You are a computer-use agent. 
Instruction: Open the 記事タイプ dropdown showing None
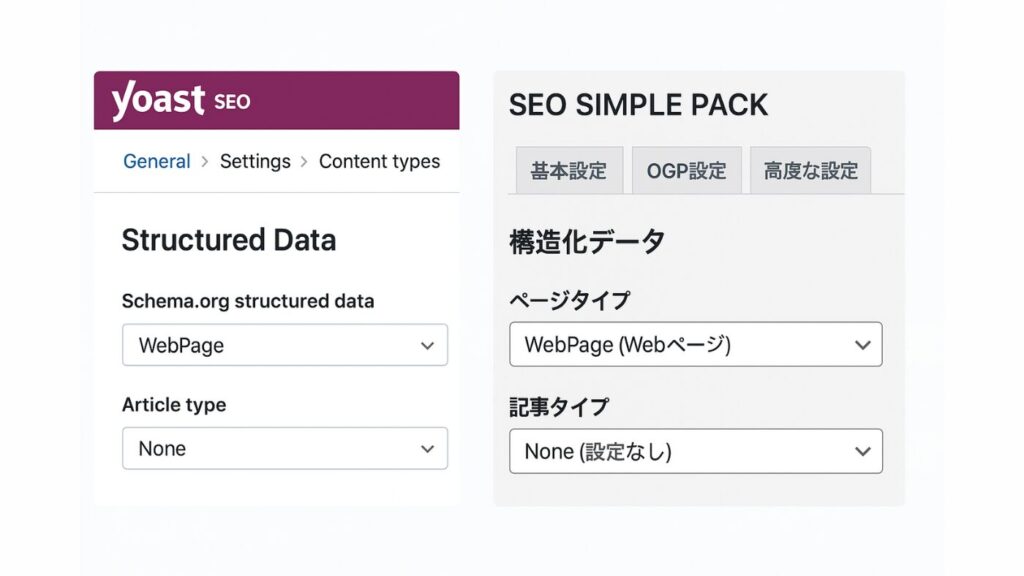coord(696,451)
